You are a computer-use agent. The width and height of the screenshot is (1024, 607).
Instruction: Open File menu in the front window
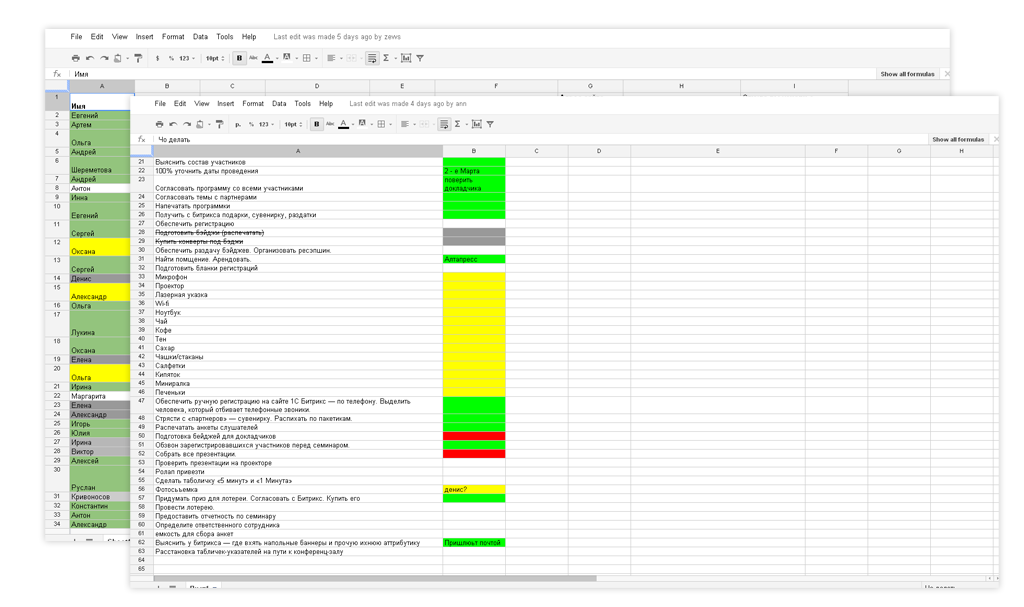coord(160,103)
